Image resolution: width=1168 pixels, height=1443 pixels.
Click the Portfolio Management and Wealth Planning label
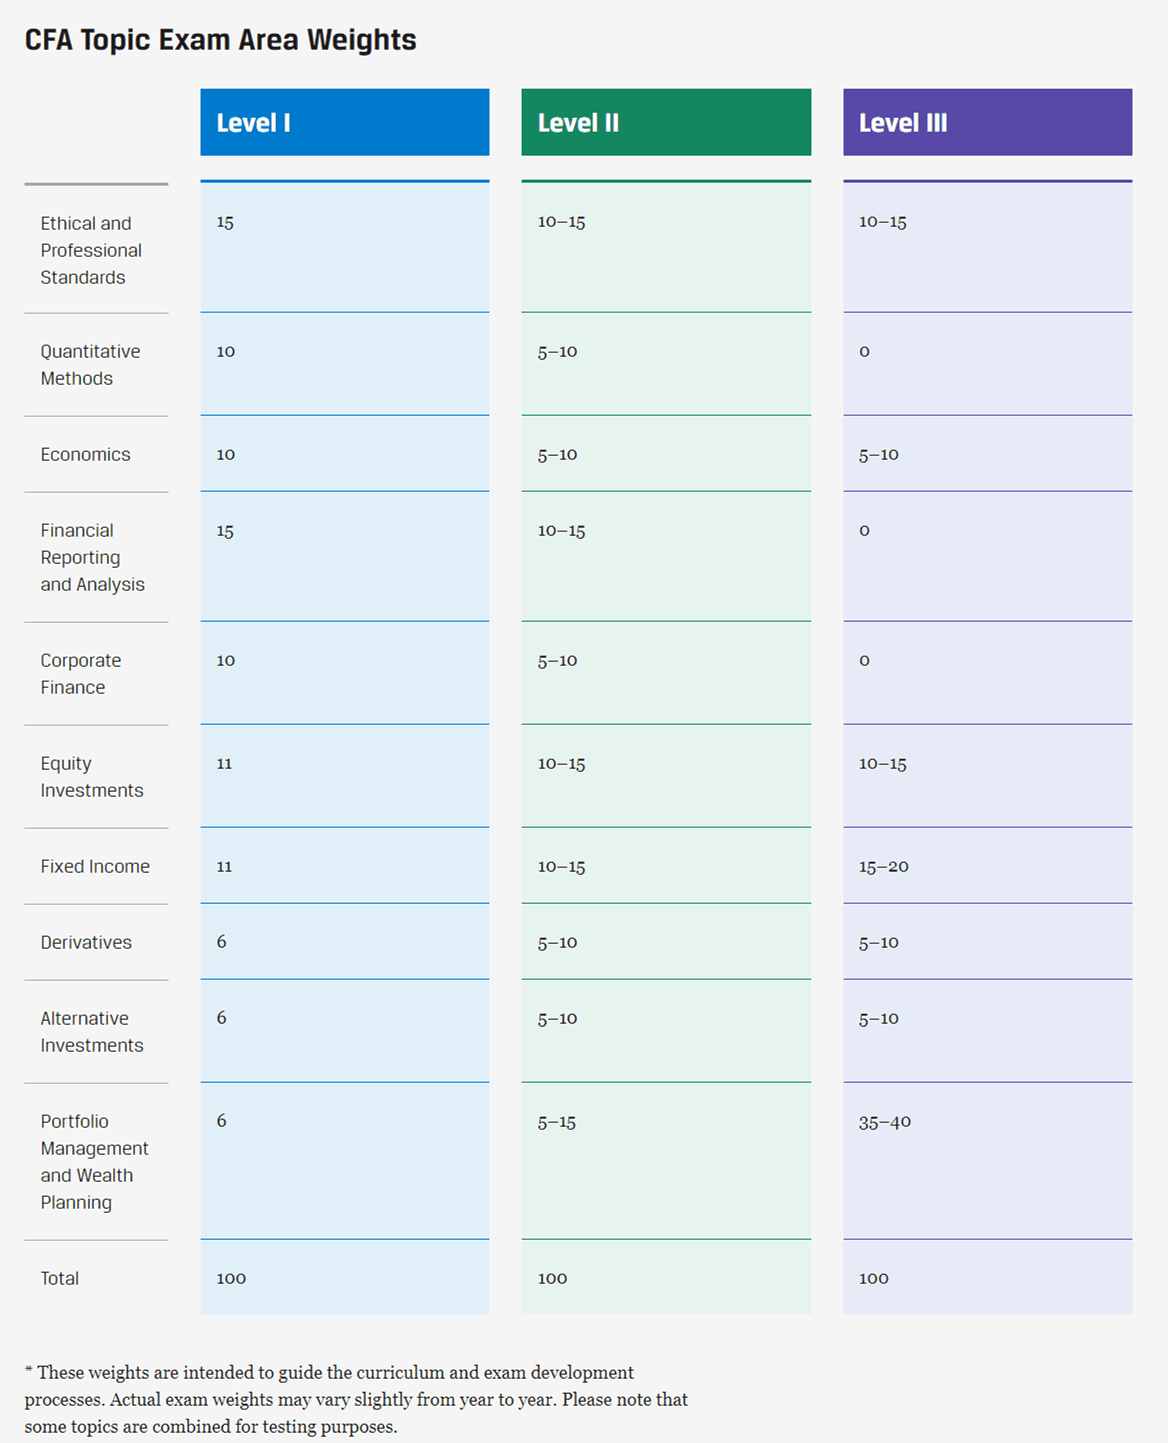(94, 1162)
